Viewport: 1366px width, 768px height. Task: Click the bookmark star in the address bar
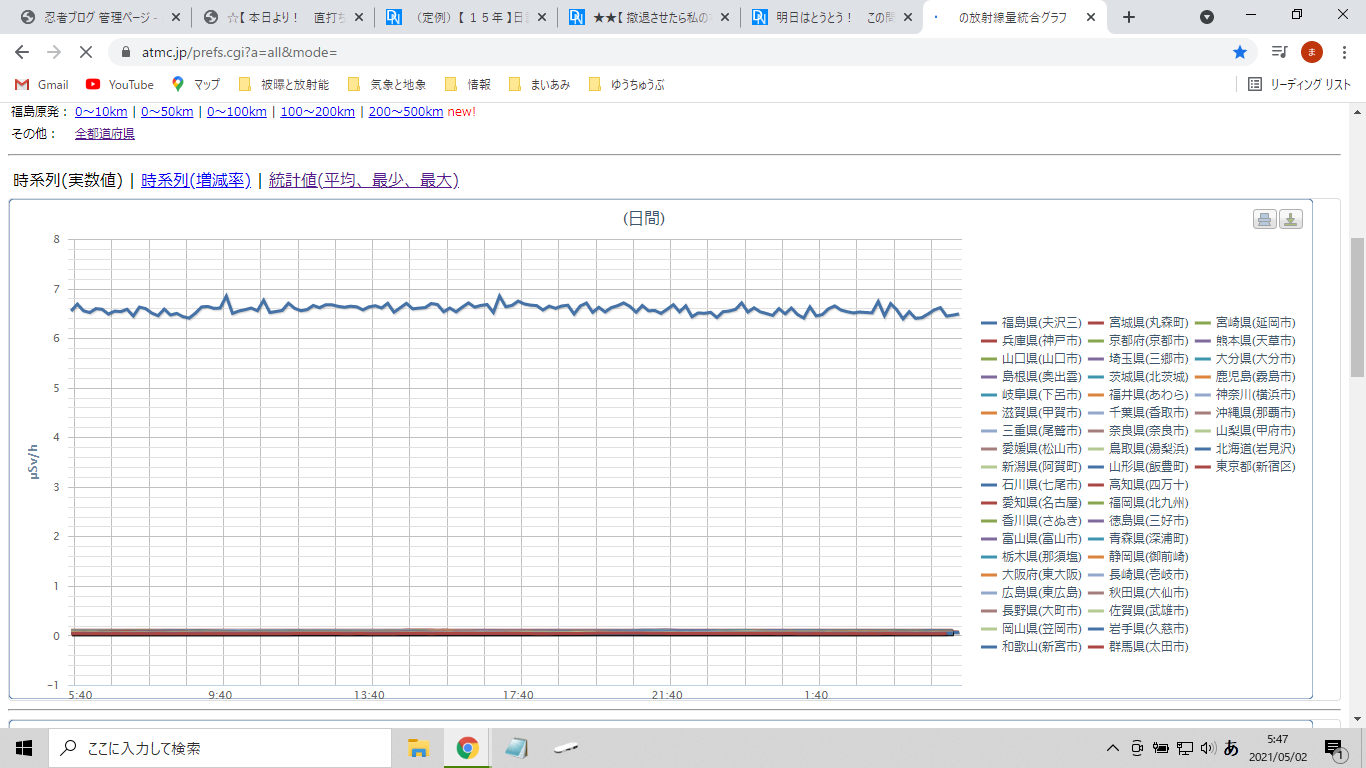pyautogui.click(x=1240, y=52)
